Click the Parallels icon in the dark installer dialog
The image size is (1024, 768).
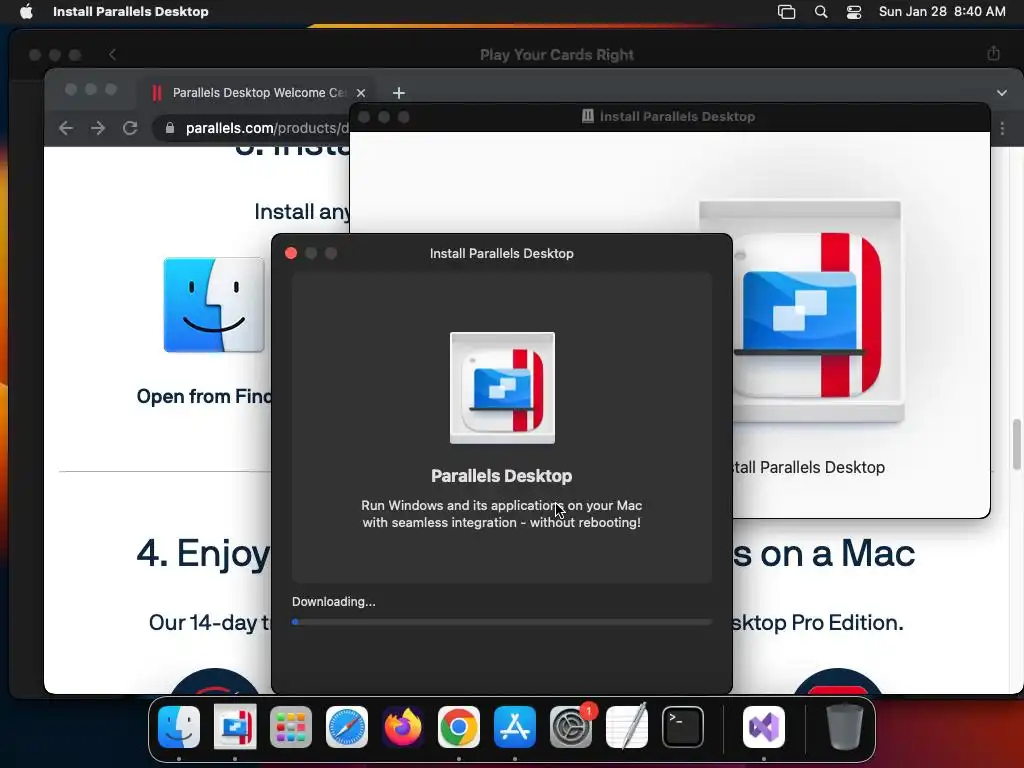(502, 388)
